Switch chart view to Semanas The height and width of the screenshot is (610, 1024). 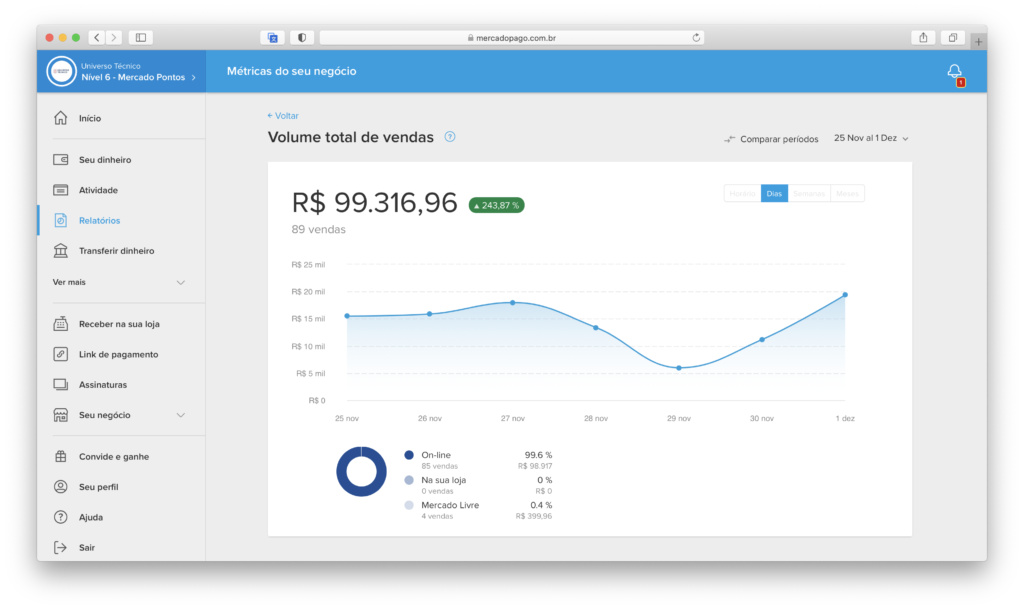809,194
